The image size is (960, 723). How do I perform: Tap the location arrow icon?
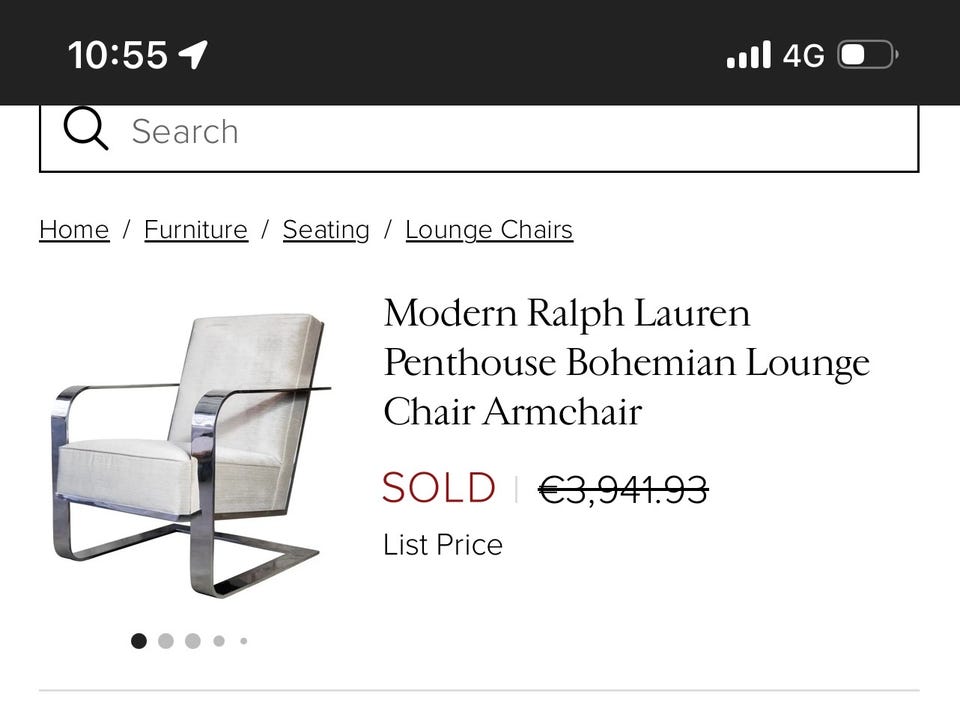pos(193,54)
